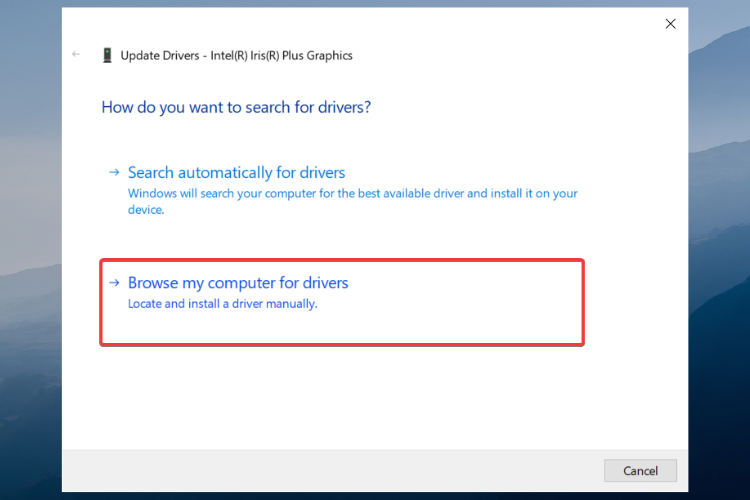Click the blank white area above the footer

coord(375,397)
